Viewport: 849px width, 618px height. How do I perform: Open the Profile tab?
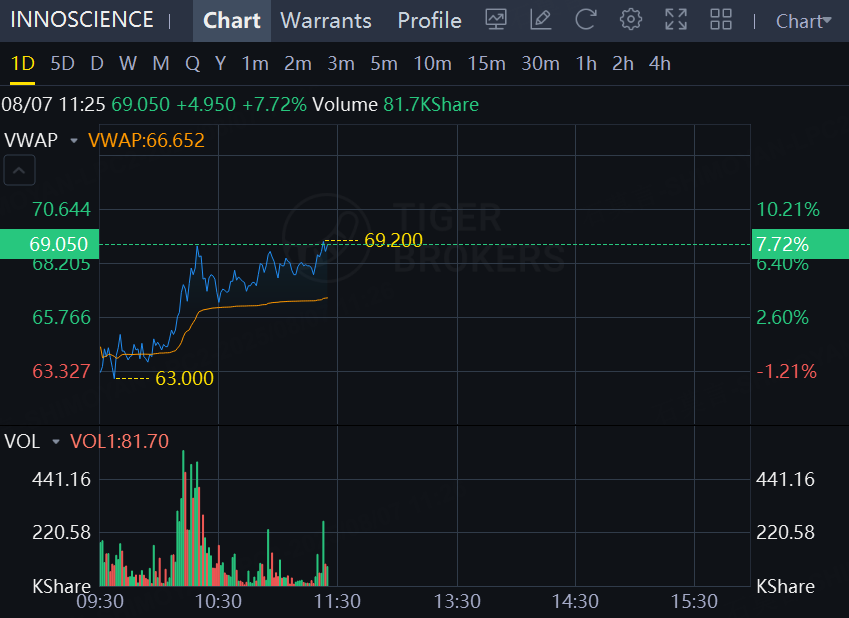coord(429,21)
